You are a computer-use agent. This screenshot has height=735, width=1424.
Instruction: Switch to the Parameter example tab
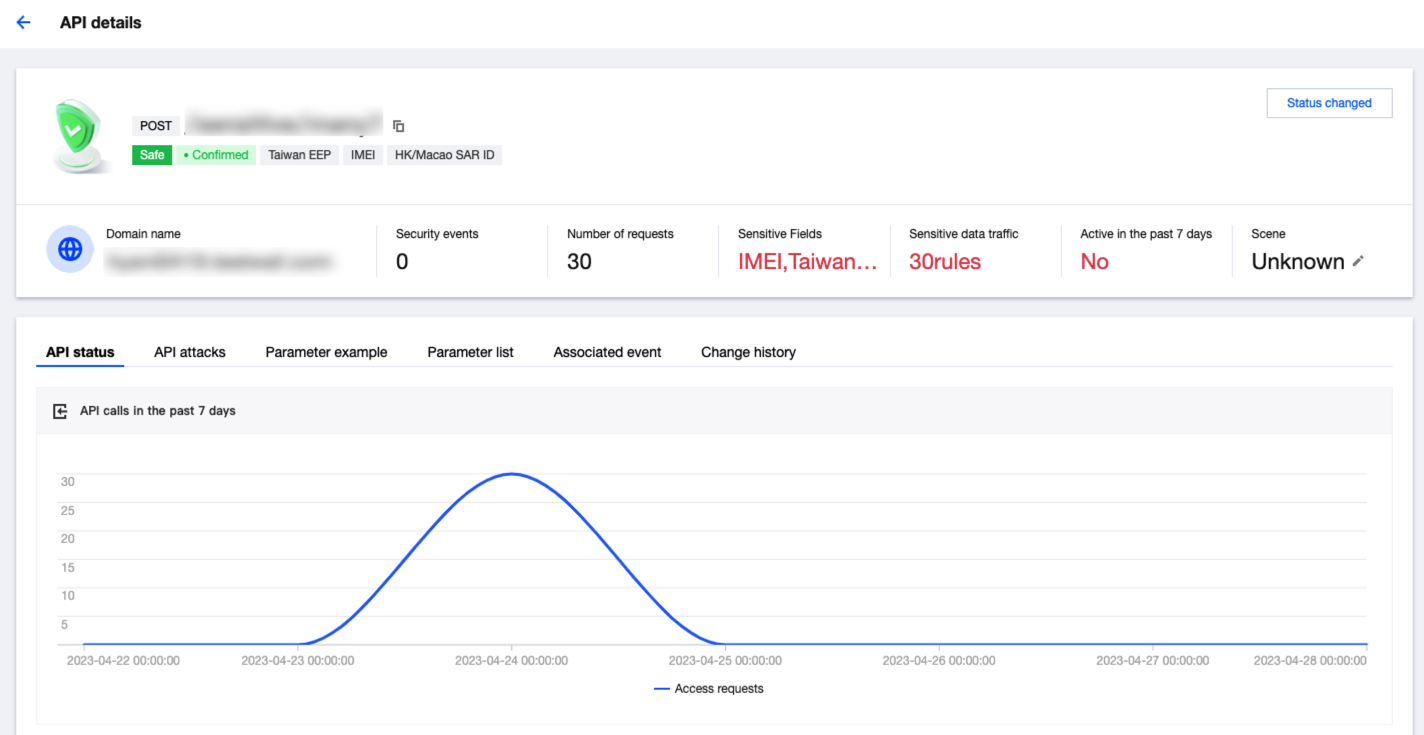(x=326, y=352)
